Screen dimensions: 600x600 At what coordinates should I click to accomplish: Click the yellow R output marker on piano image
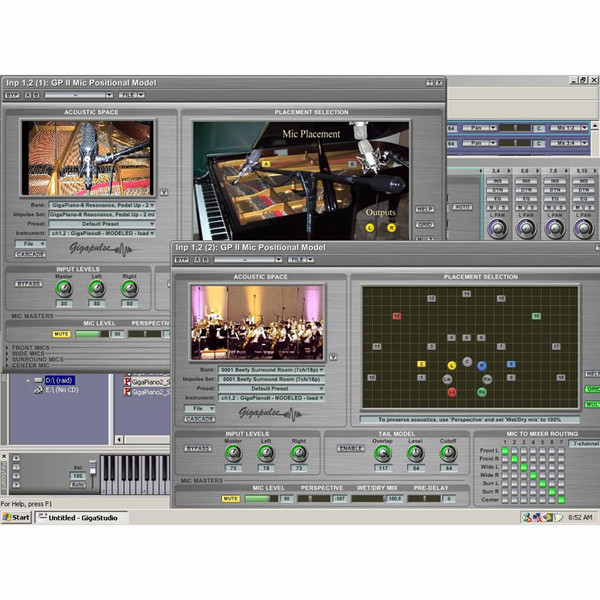tap(391, 228)
